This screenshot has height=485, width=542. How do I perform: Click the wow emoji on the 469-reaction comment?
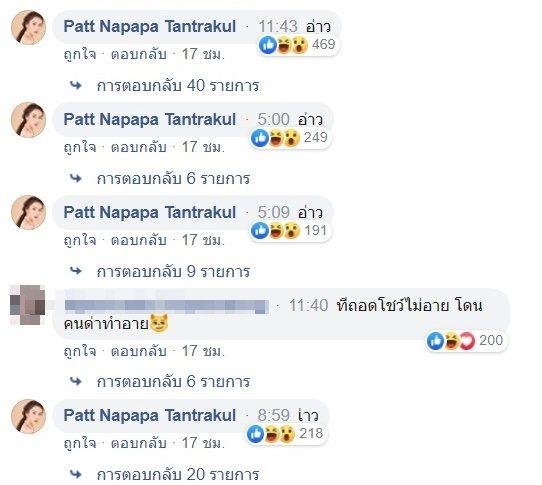pos(299,45)
